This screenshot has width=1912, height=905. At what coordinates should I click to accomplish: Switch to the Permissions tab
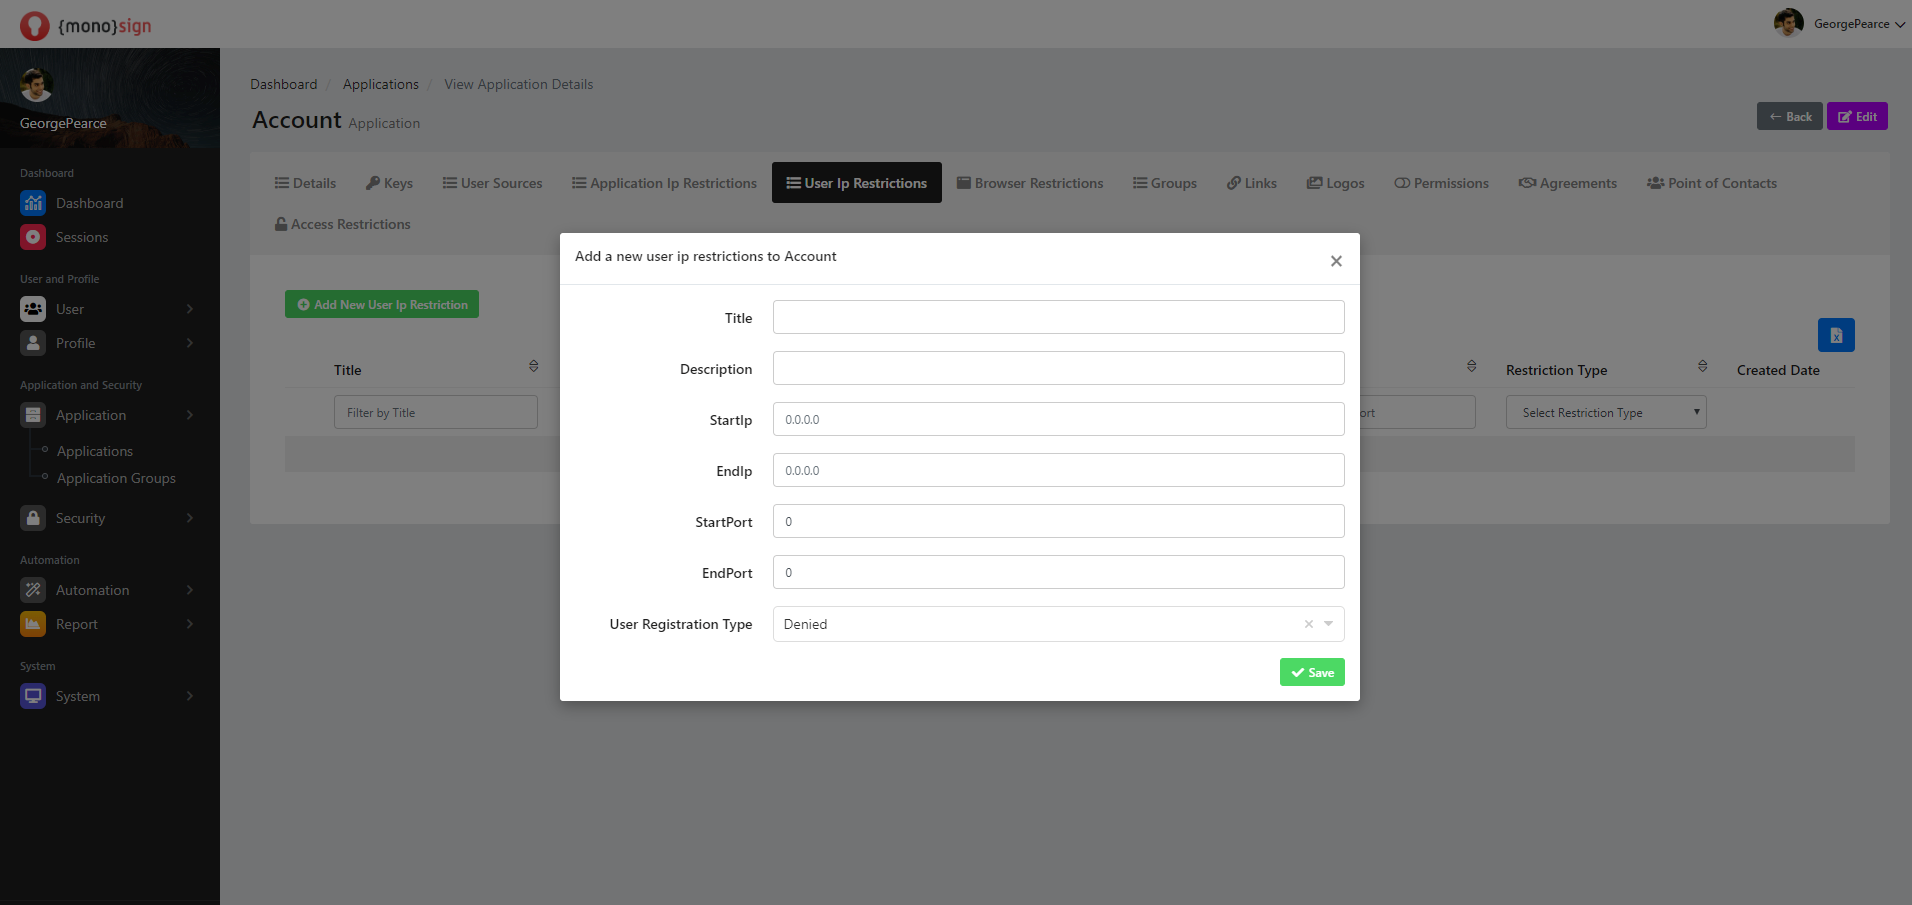click(x=1441, y=183)
